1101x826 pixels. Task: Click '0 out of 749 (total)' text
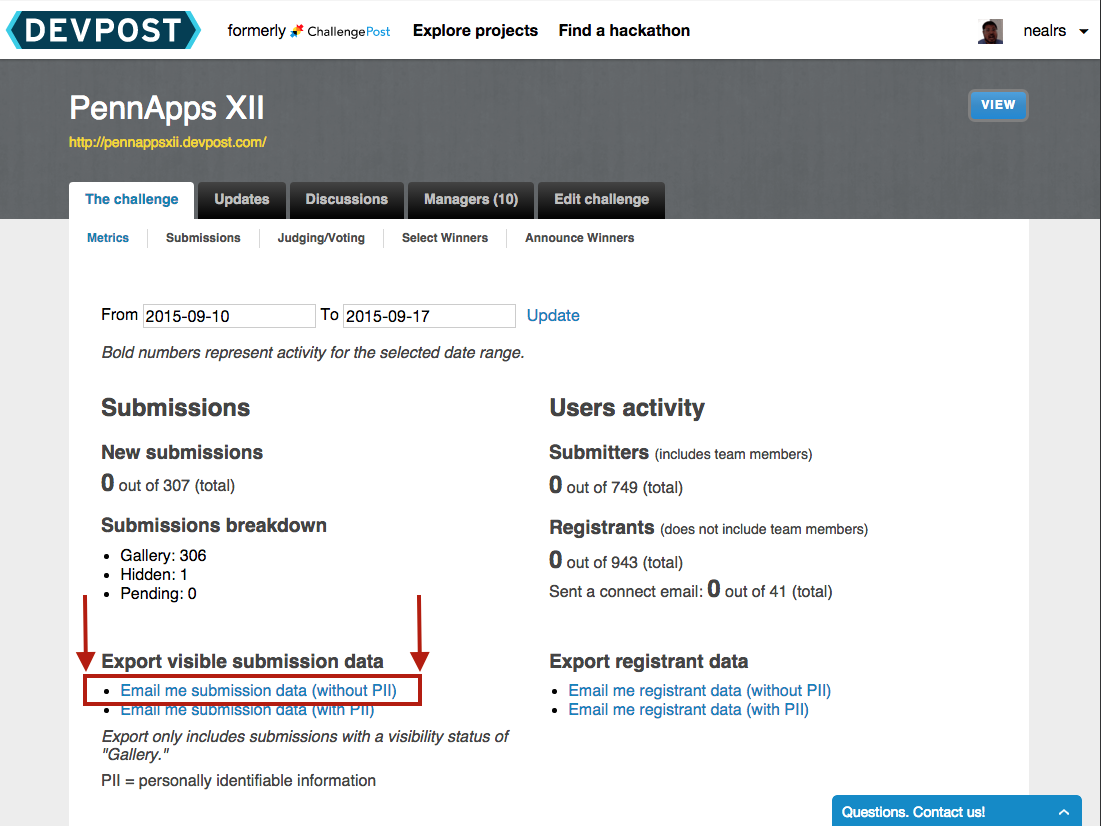tap(616, 486)
